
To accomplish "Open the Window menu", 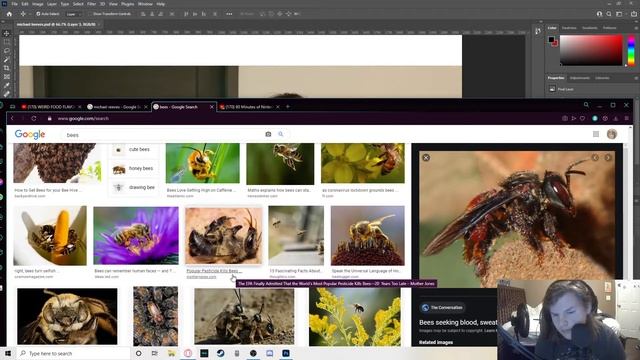I will [145, 4].
